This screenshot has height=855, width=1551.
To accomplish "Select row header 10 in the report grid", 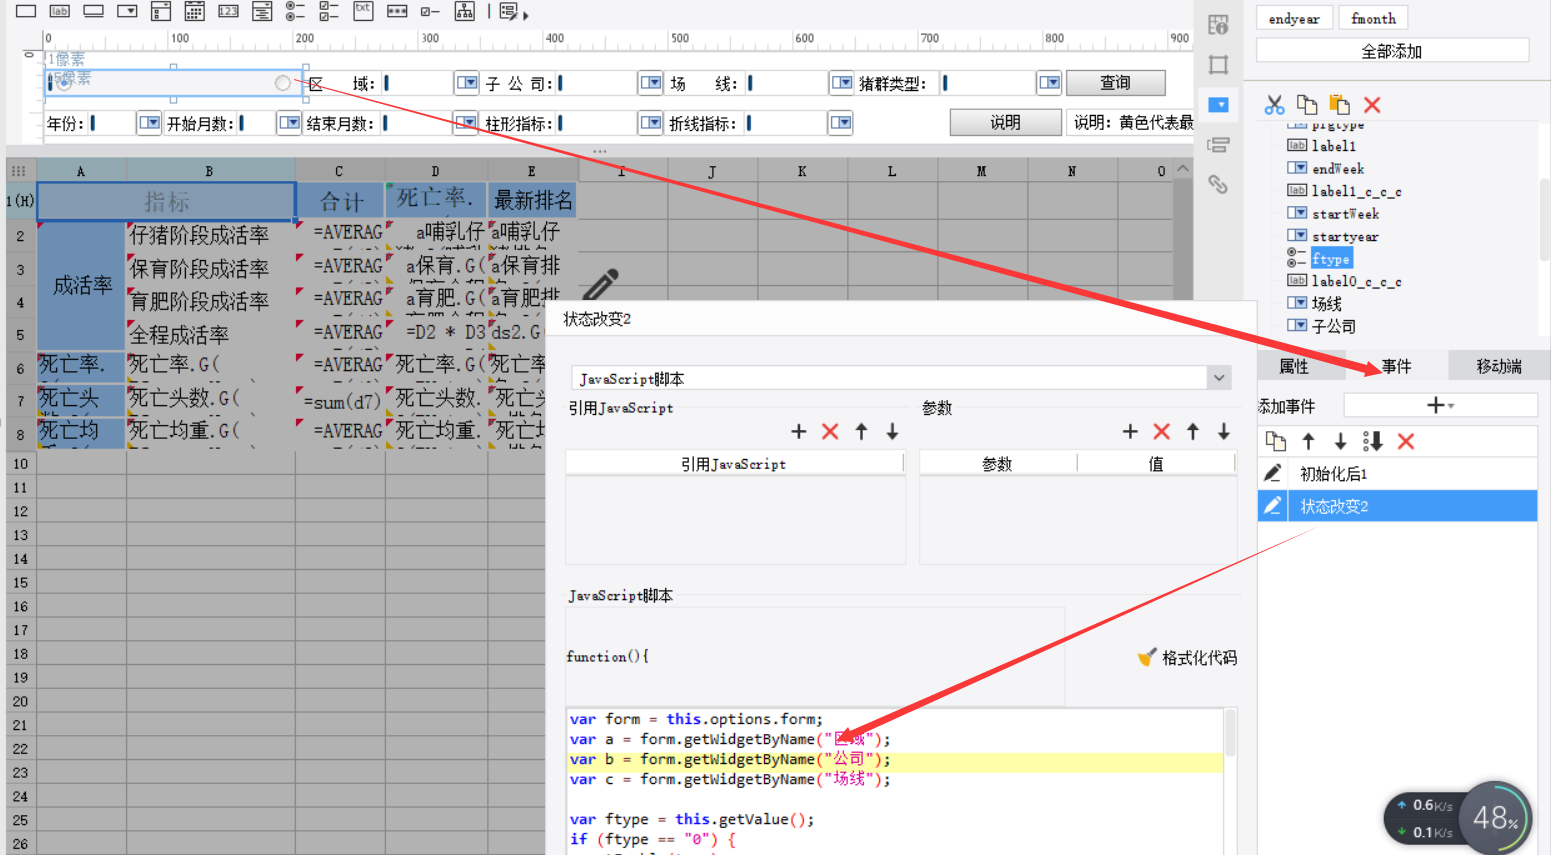I will 20,464.
